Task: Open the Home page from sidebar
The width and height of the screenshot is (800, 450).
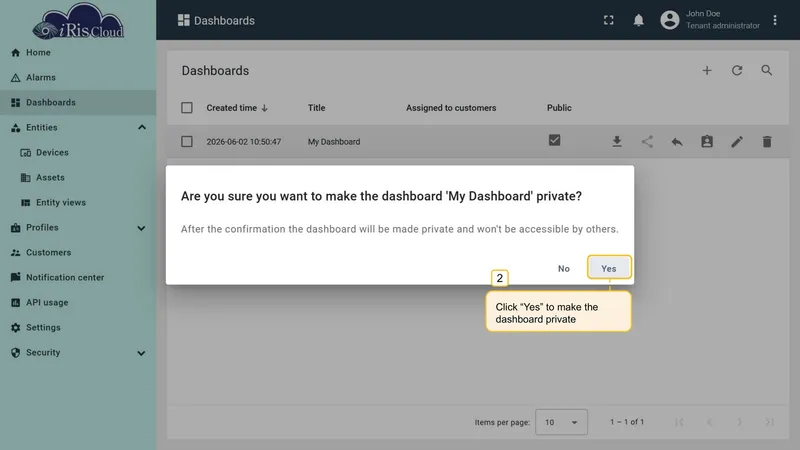Action: pos(78,53)
